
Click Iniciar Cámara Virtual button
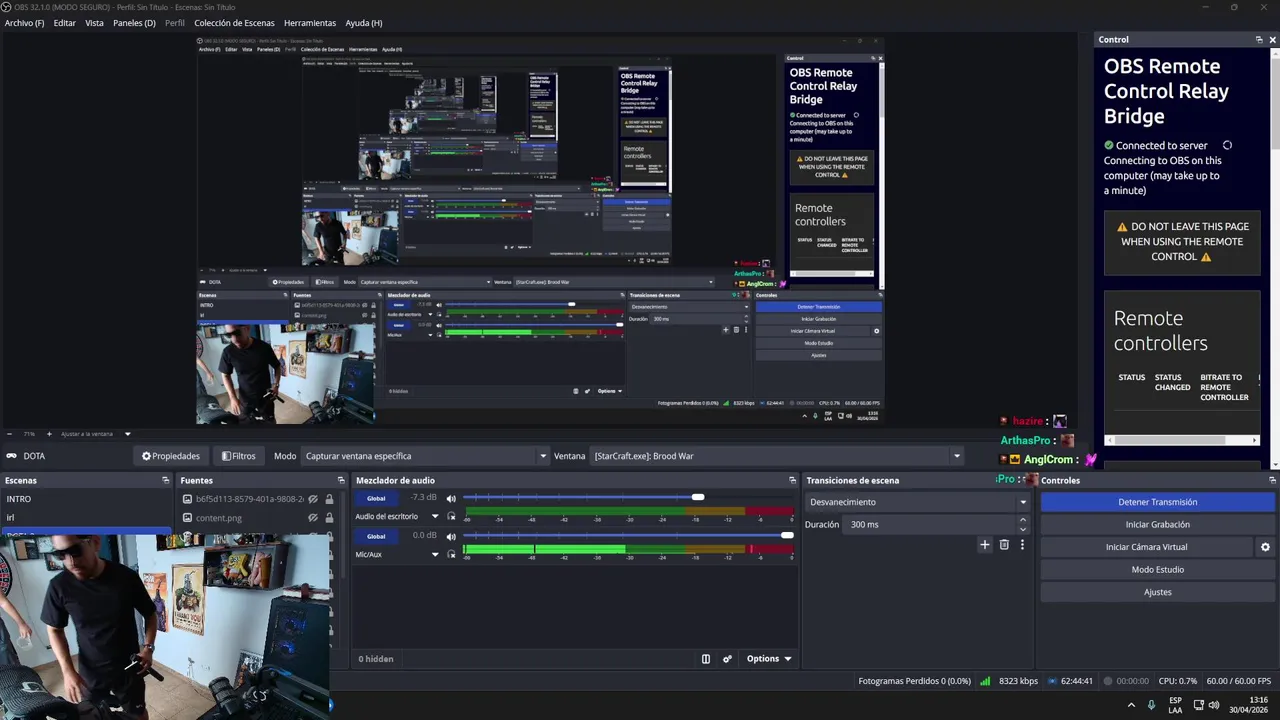coord(1146,547)
